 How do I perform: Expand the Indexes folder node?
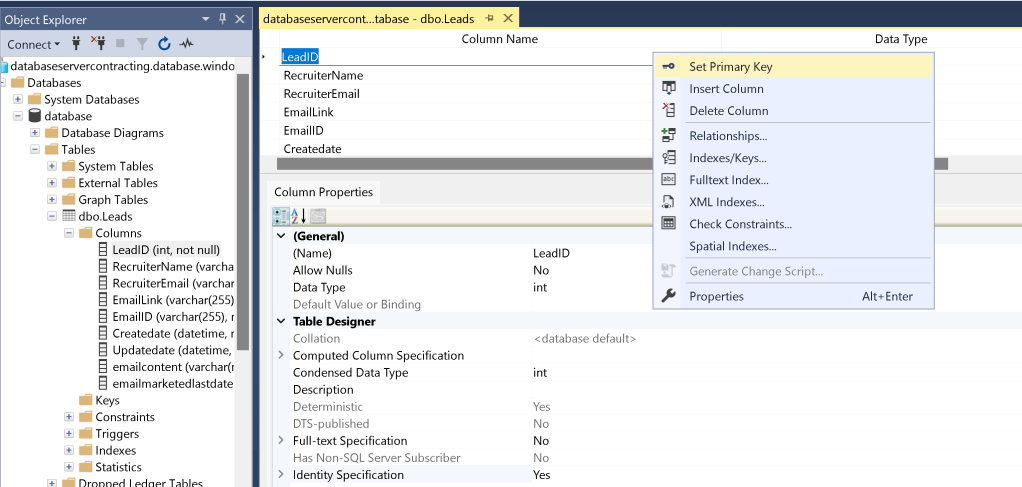[x=68, y=450]
